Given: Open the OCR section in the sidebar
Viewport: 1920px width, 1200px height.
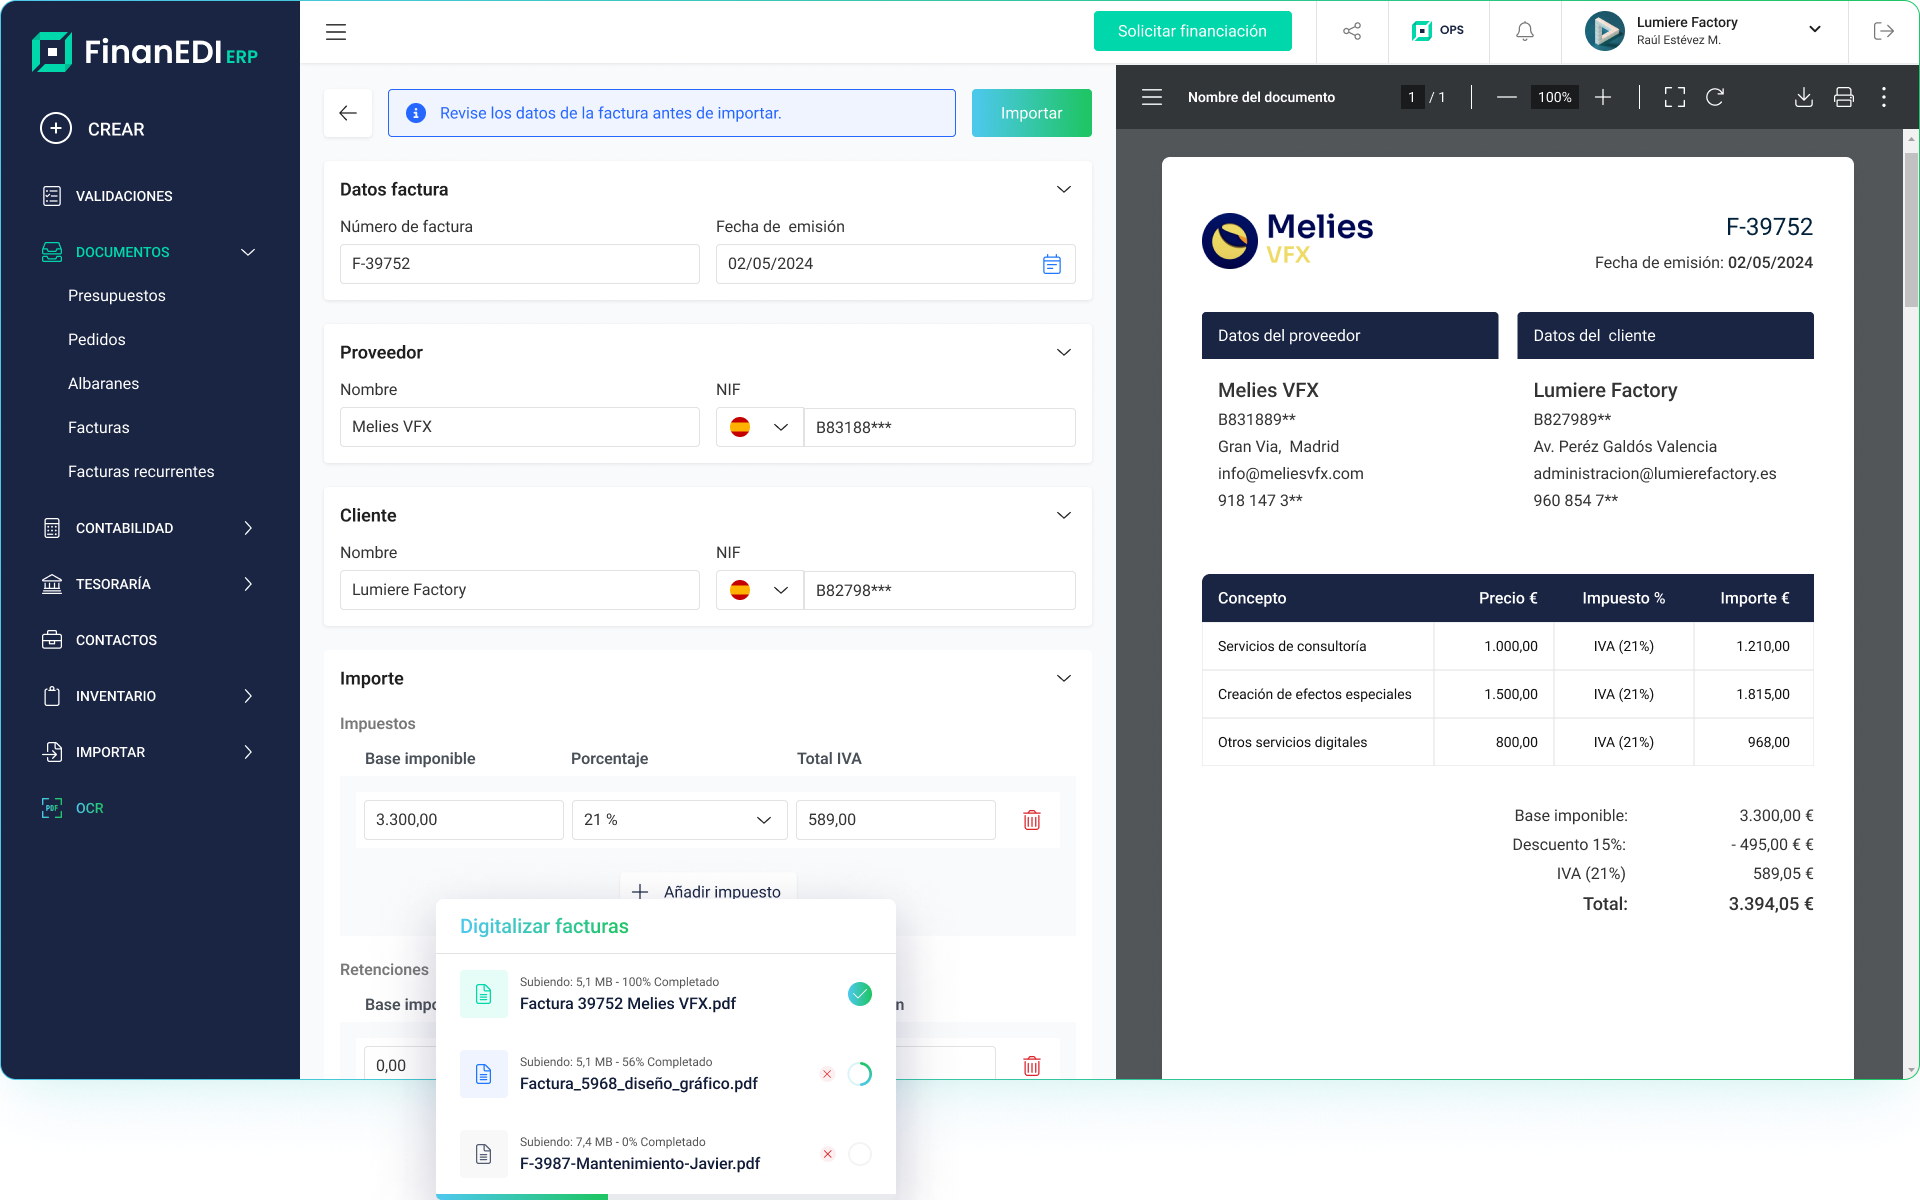Looking at the screenshot, I should [90, 808].
